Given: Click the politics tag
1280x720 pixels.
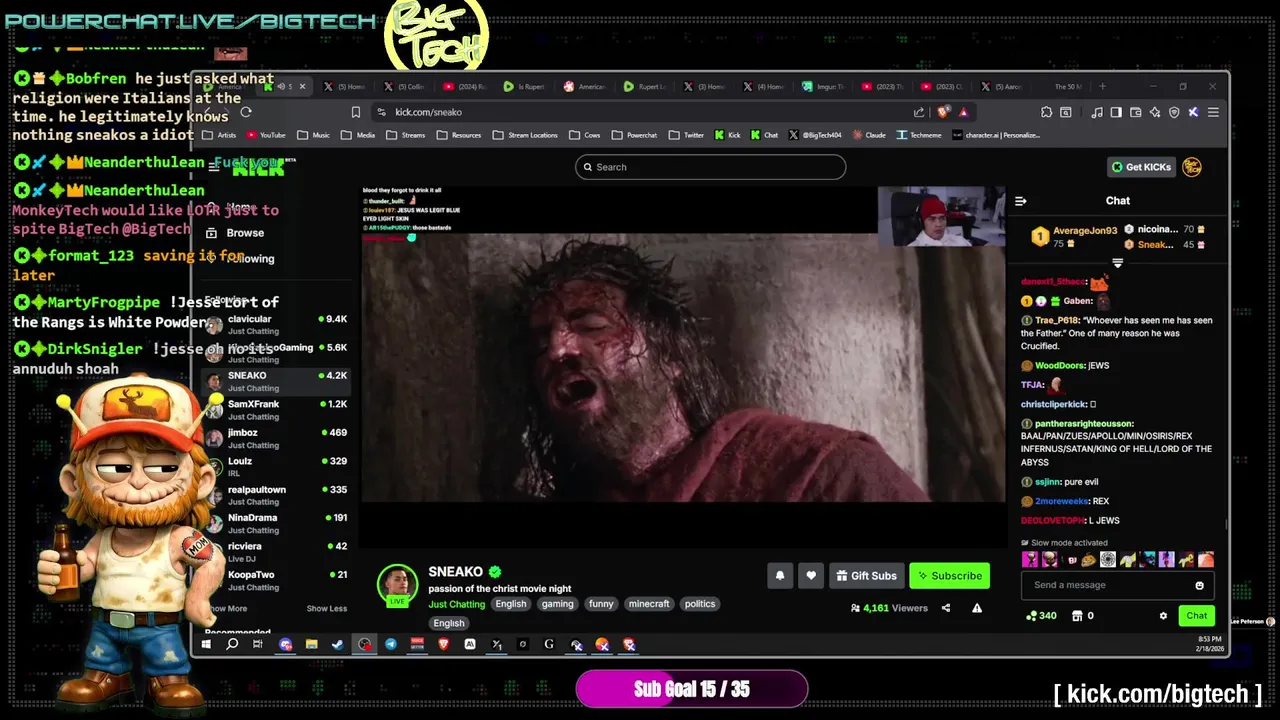Looking at the screenshot, I should click(x=700, y=604).
